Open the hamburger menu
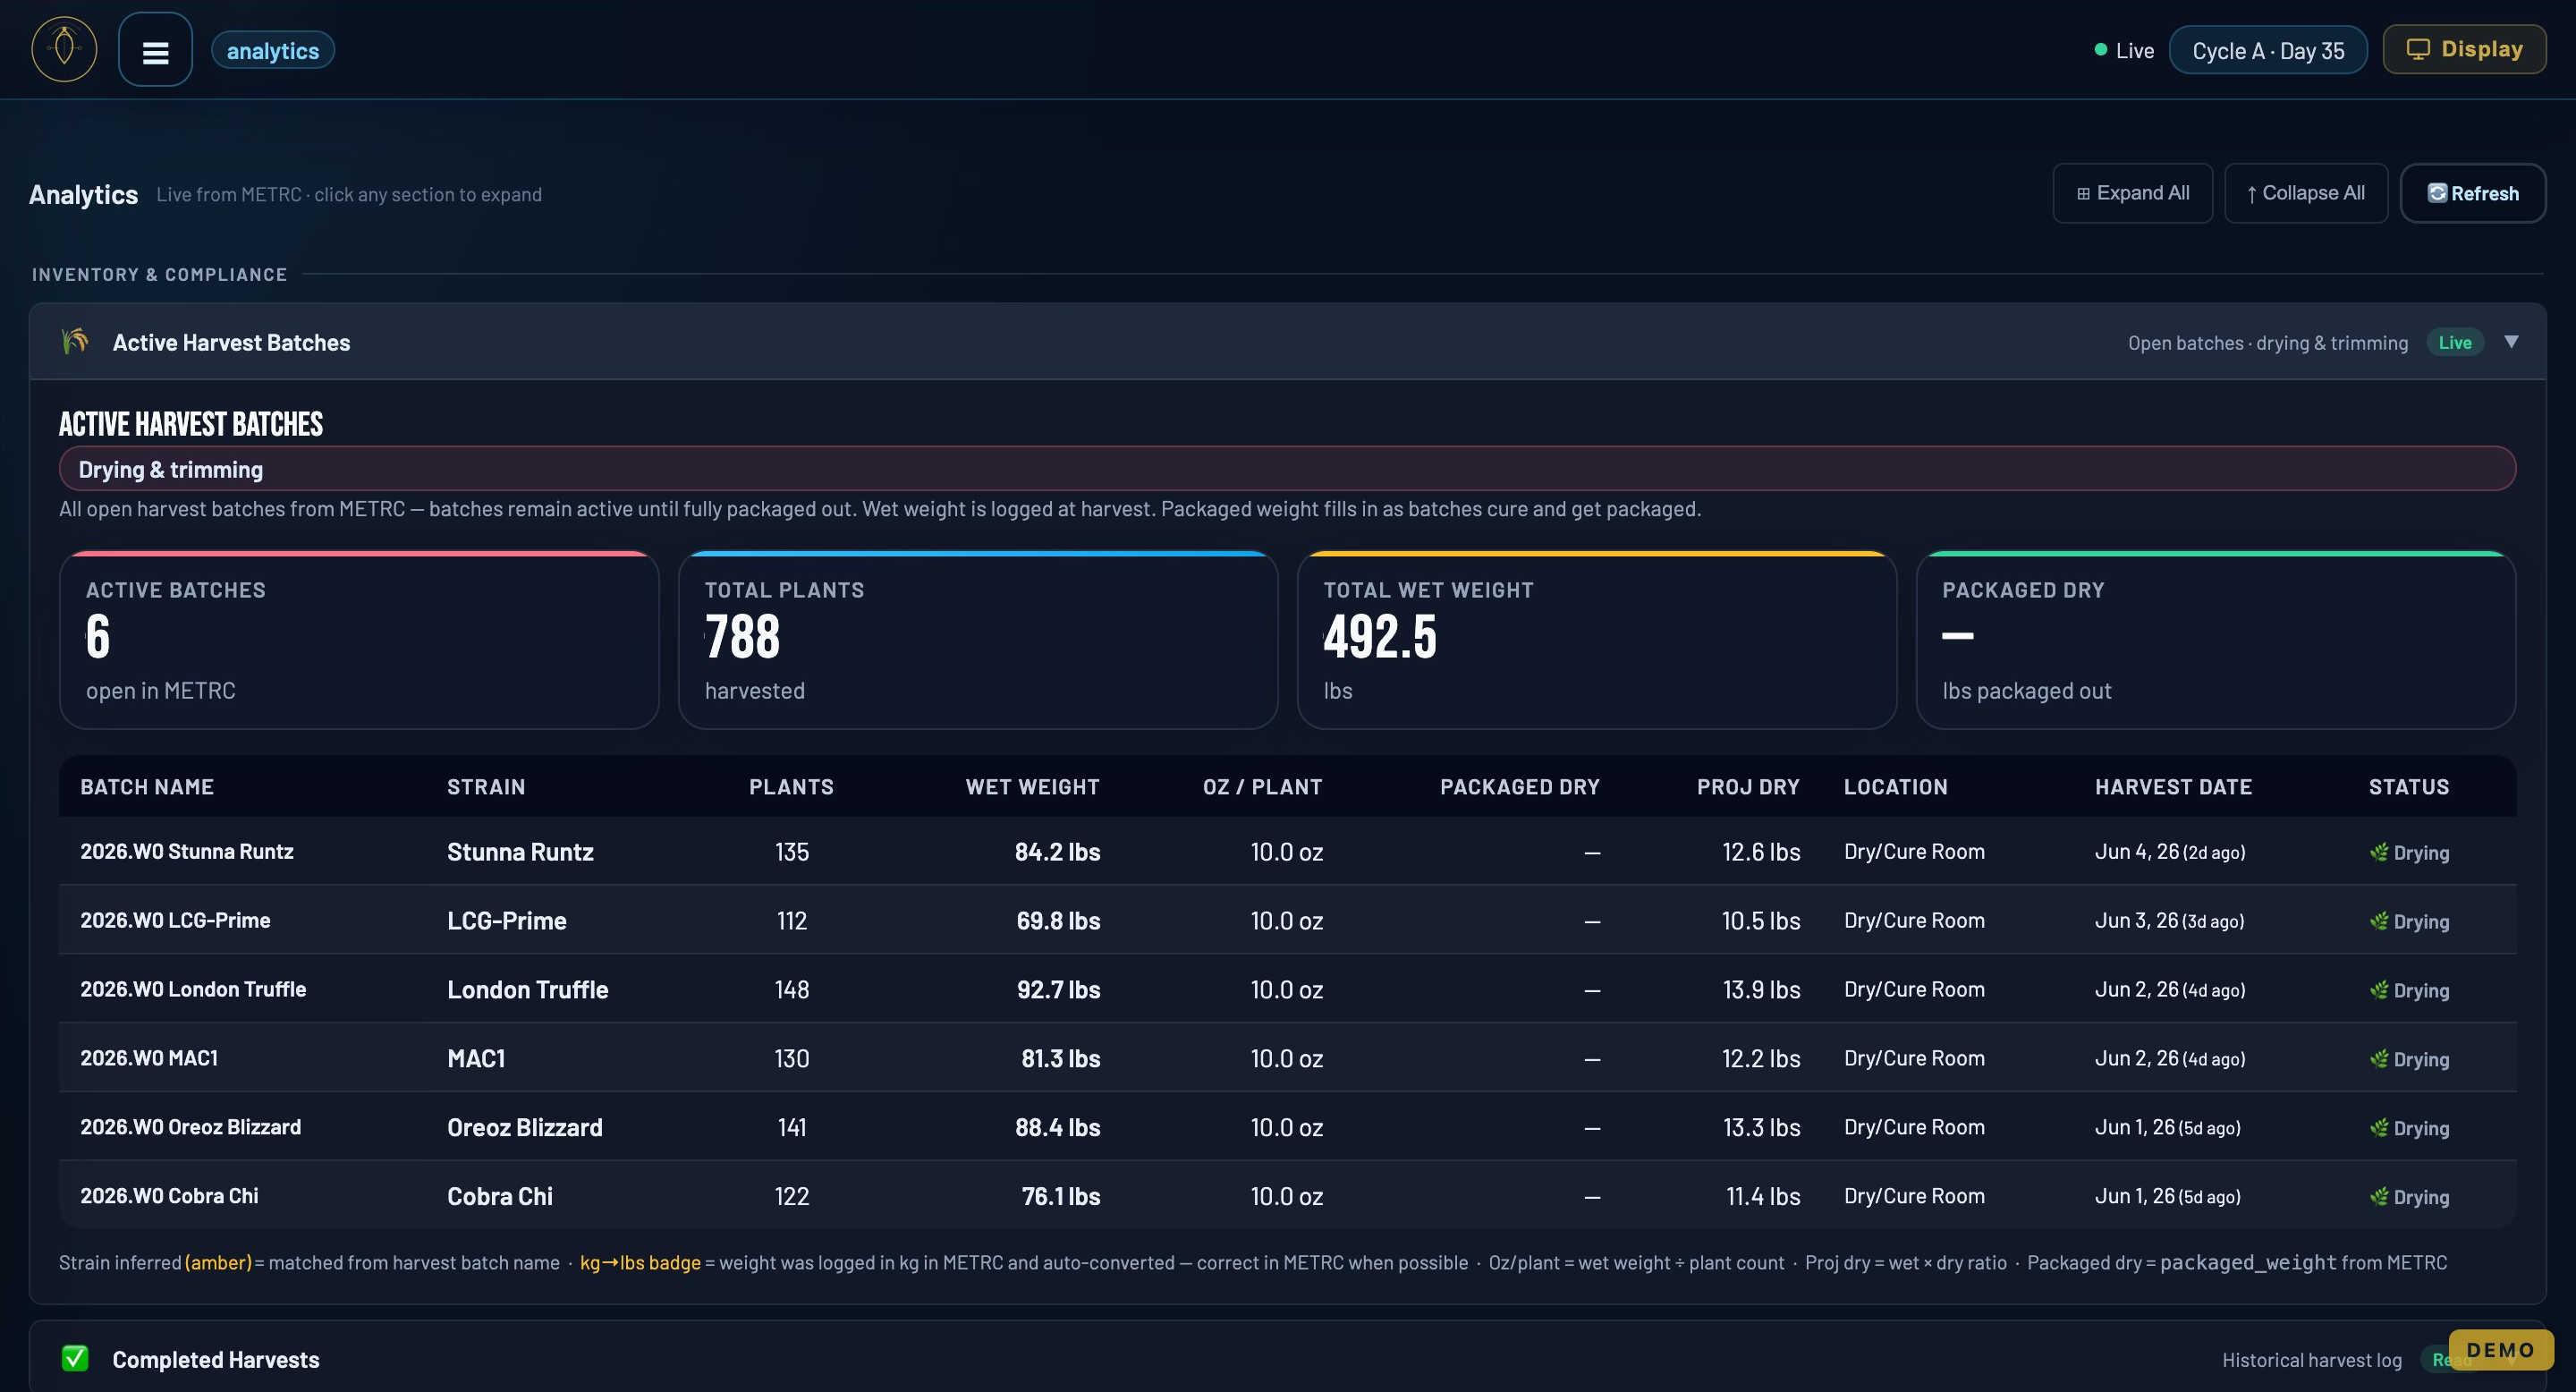2576x1392 pixels. pos(155,50)
